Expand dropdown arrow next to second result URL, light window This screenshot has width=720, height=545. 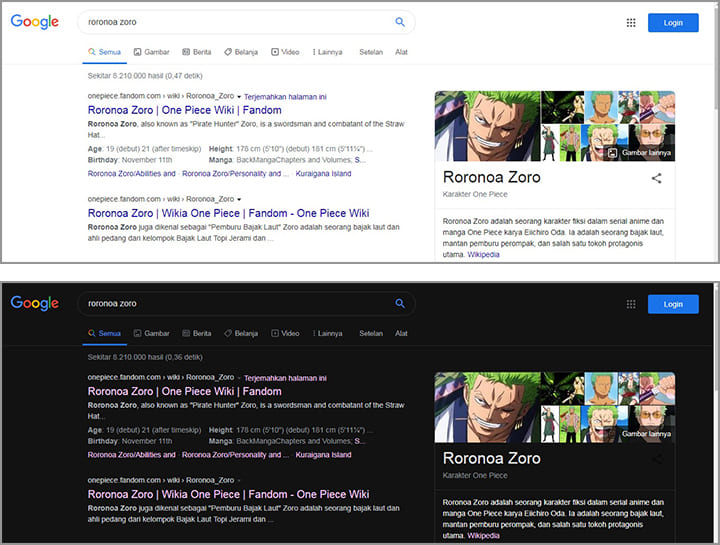click(x=239, y=200)
